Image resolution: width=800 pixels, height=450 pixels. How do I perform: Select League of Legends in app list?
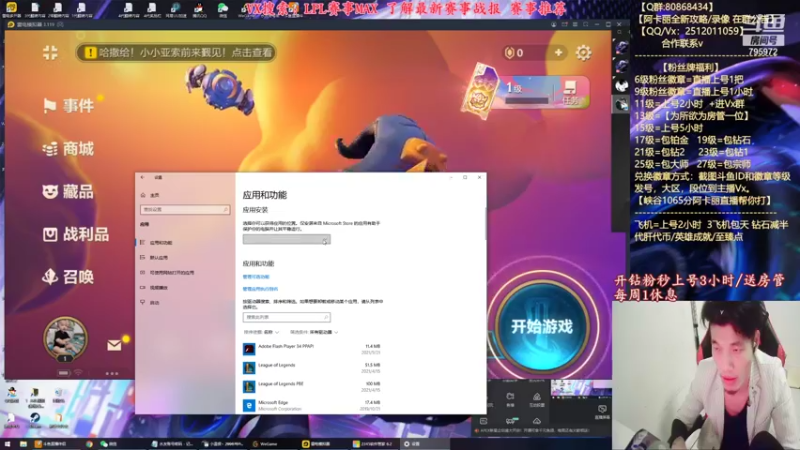312,368
